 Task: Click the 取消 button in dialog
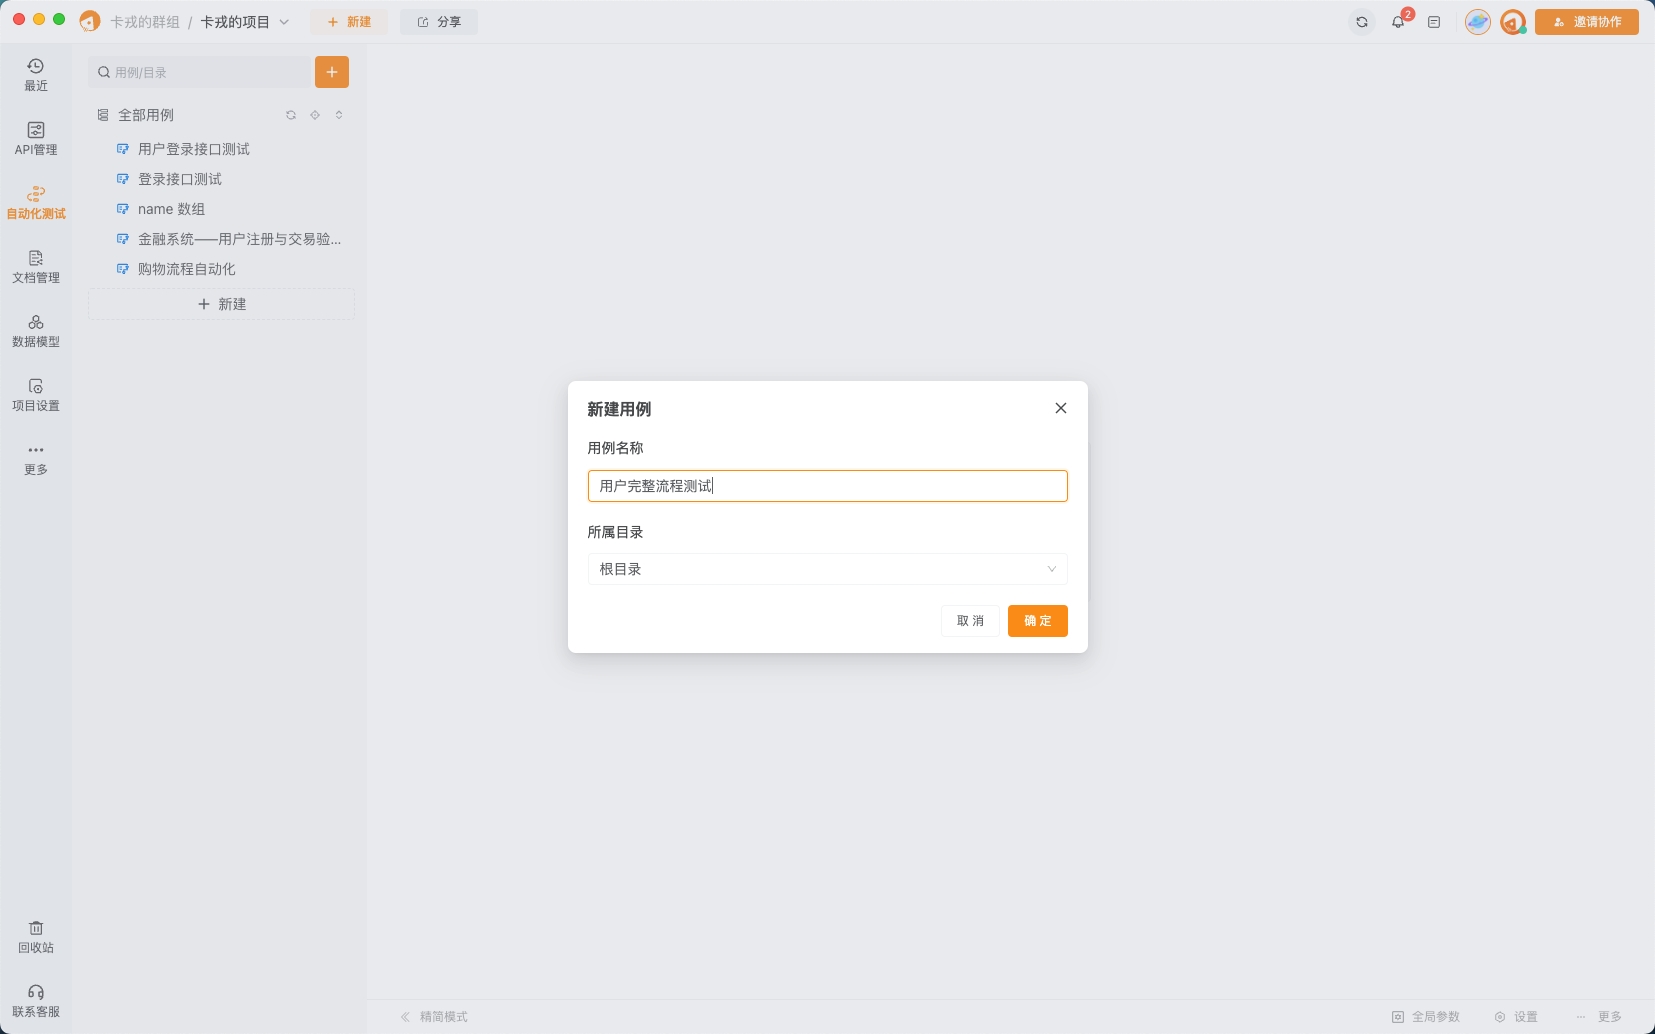tap(970, 621)
